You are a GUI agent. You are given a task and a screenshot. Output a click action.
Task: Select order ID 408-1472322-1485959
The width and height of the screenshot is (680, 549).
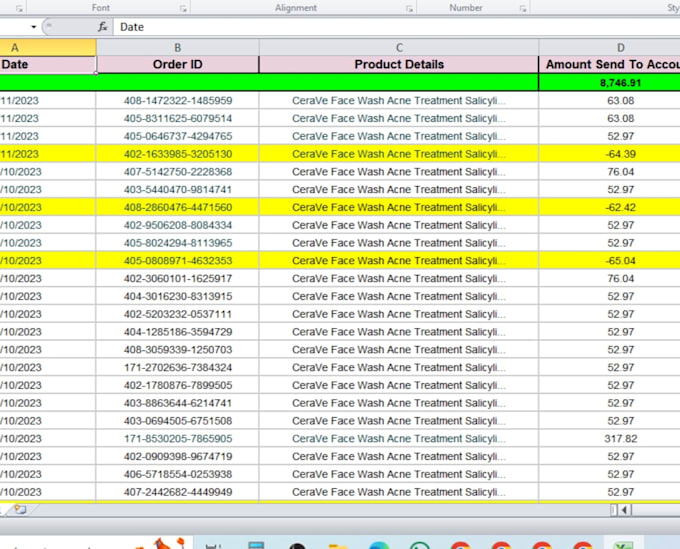click(177, 101)
